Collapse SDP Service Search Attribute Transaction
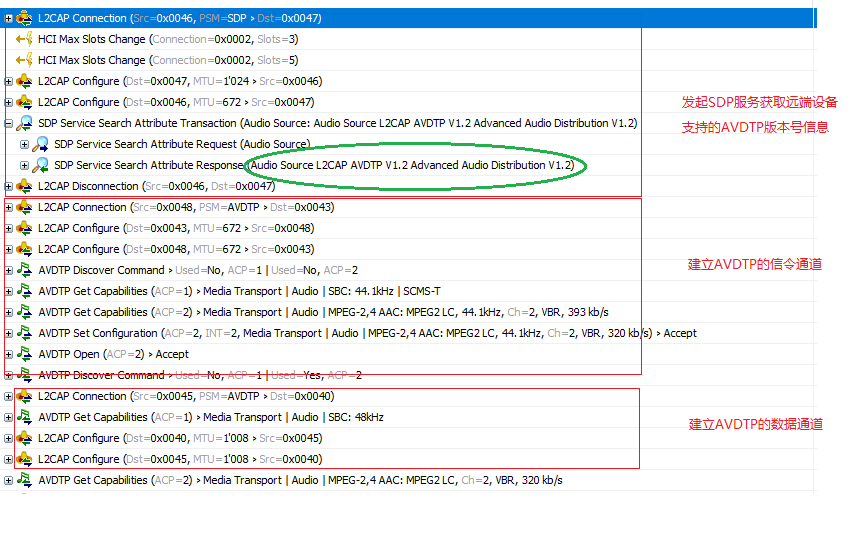The height and width of the screenshot is (533, 853). coord(8,124)
